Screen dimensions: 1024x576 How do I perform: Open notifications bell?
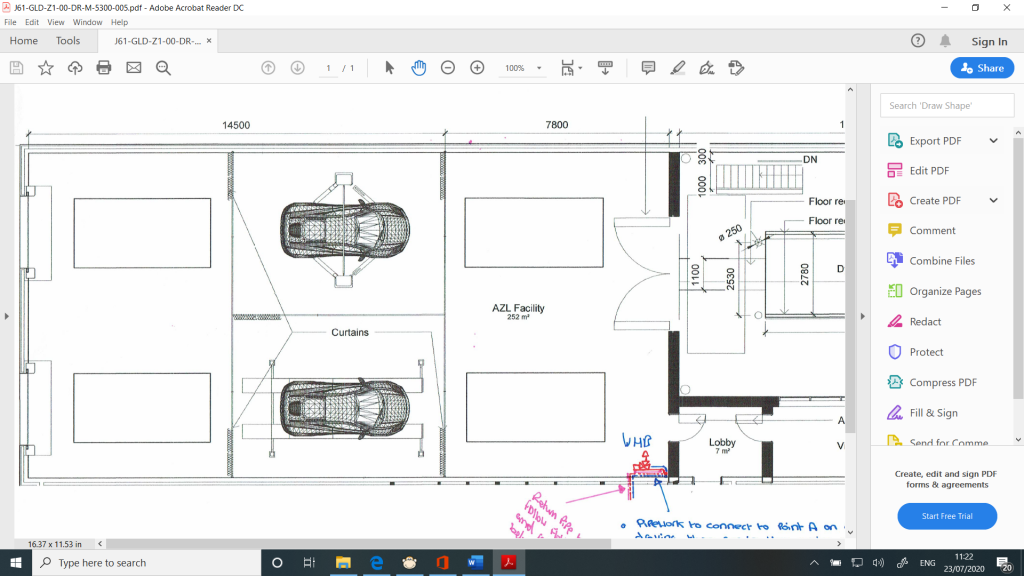pos(945,40)
